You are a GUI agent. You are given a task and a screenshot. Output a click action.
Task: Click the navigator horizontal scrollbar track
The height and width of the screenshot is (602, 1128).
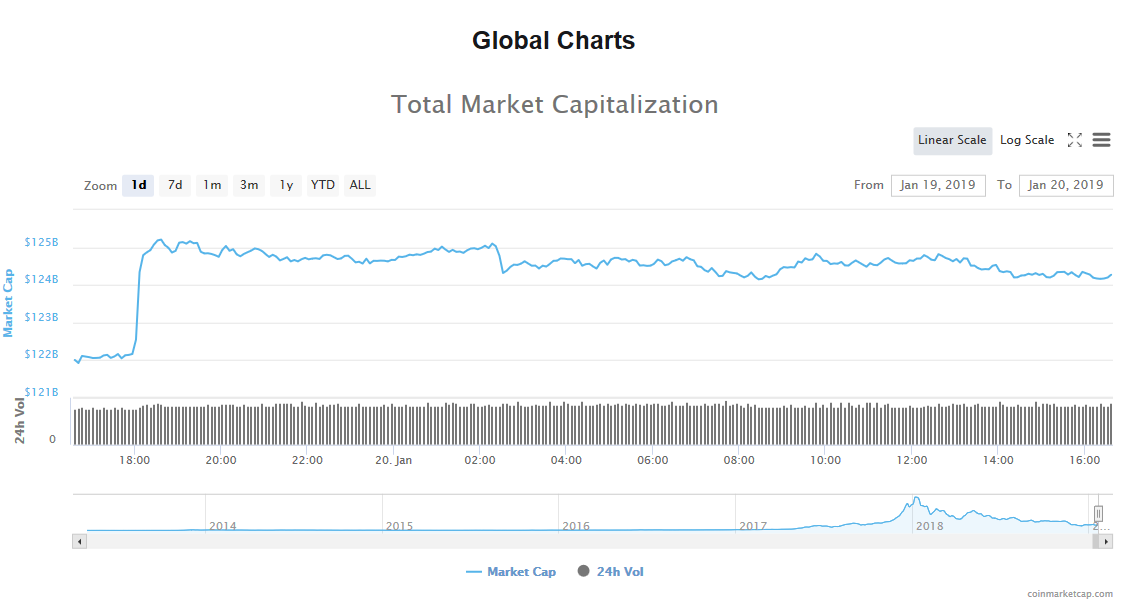(590, 541)
